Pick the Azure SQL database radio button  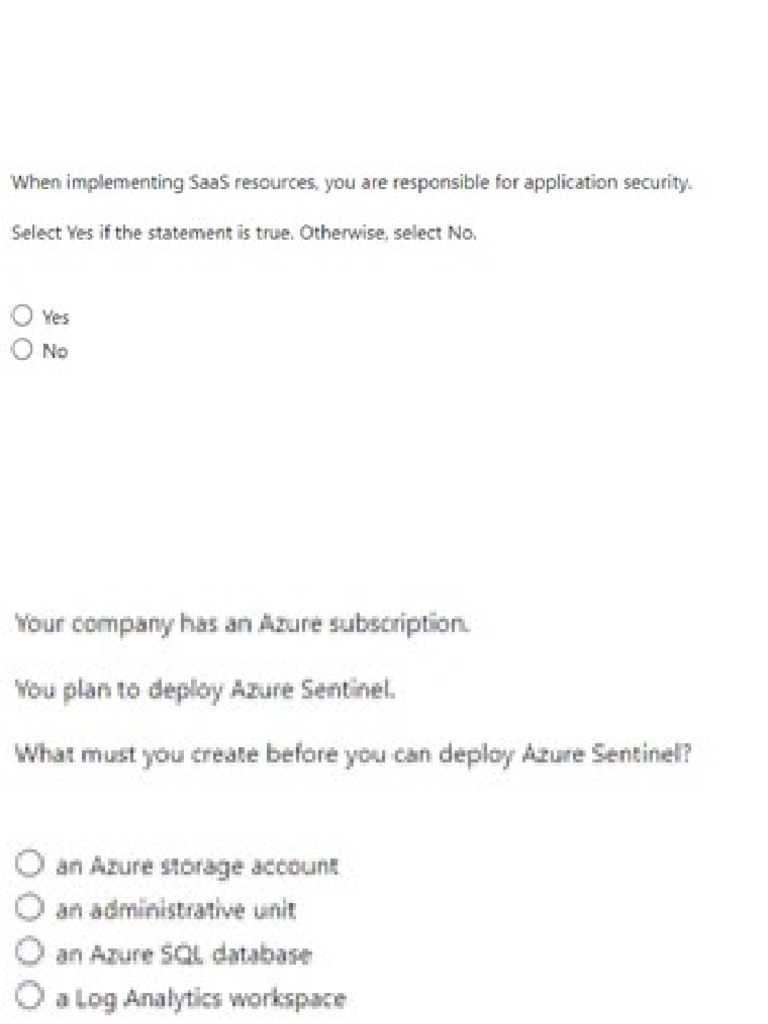[31, 953]
